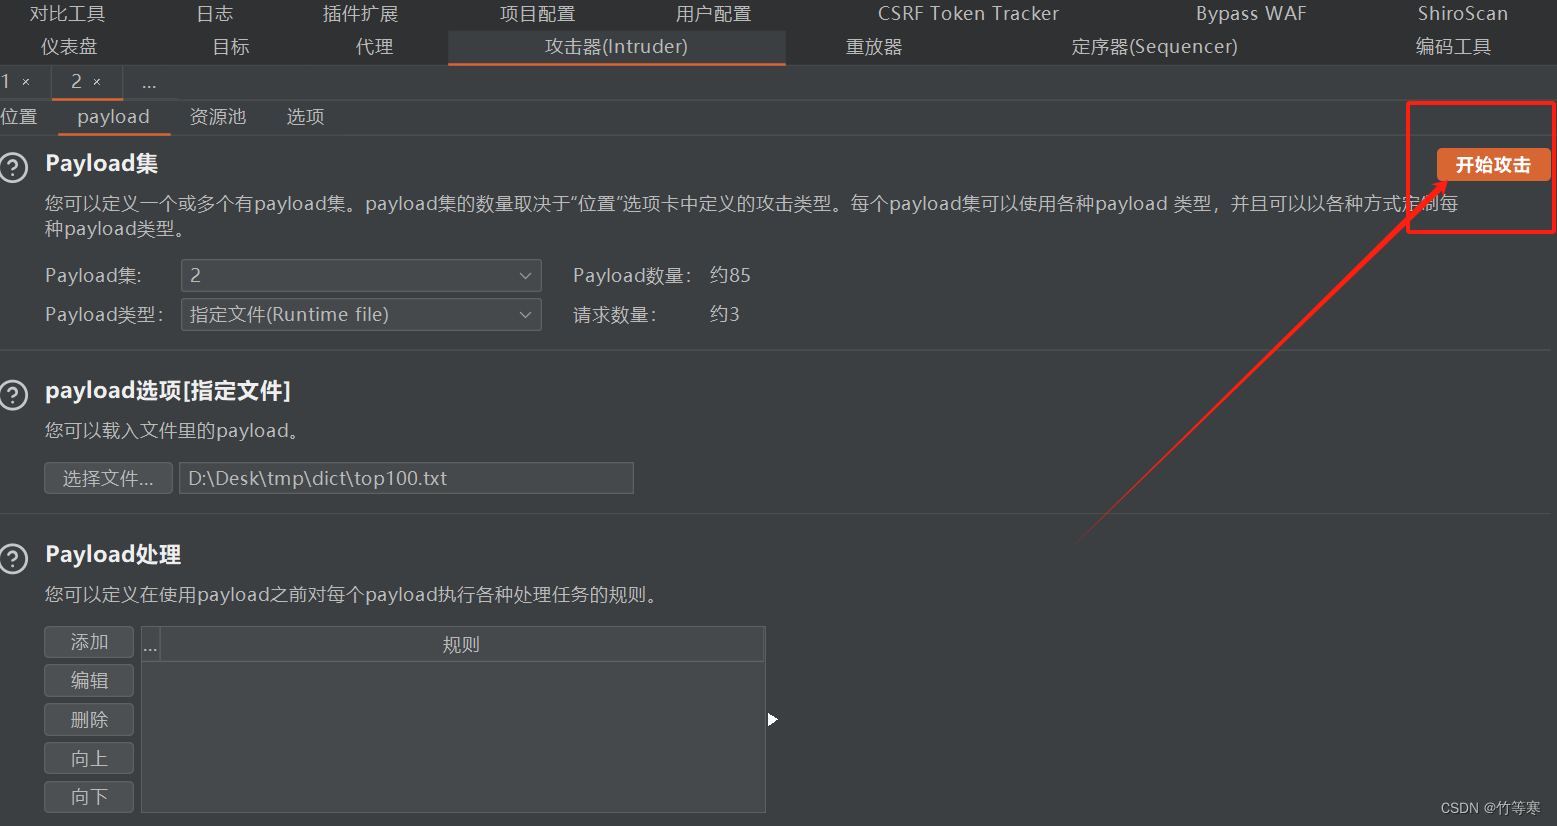Screen dimensions: 1557x826
Task: Select the payload sub-tab
Action: (113, 117)
